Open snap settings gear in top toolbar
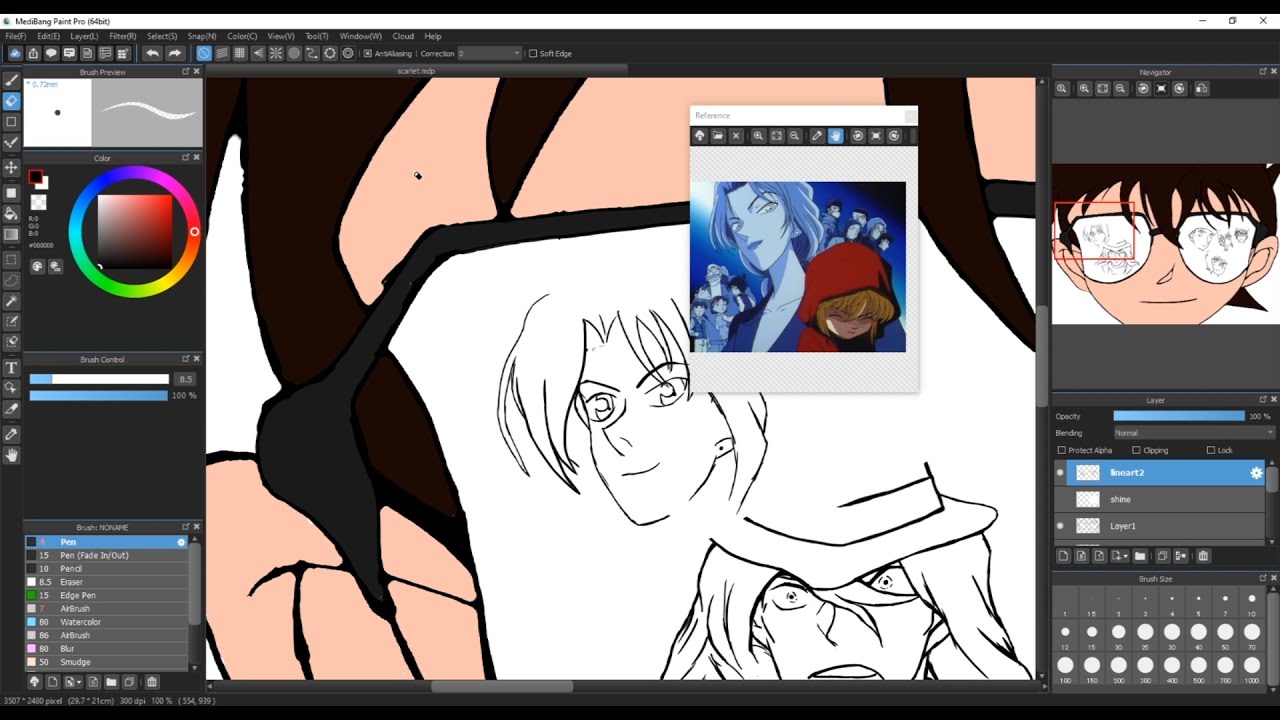The height and width of the screenshot is (720, 1280). tap(348, 53)
